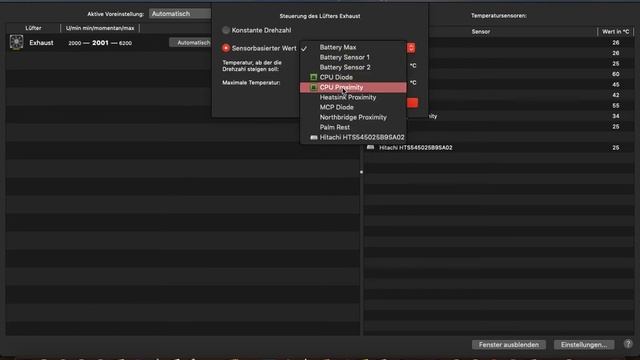The width and height of the screenshot is (640, 360).
Task: Click Fenster ausblenden button
Action: point(509,344)
